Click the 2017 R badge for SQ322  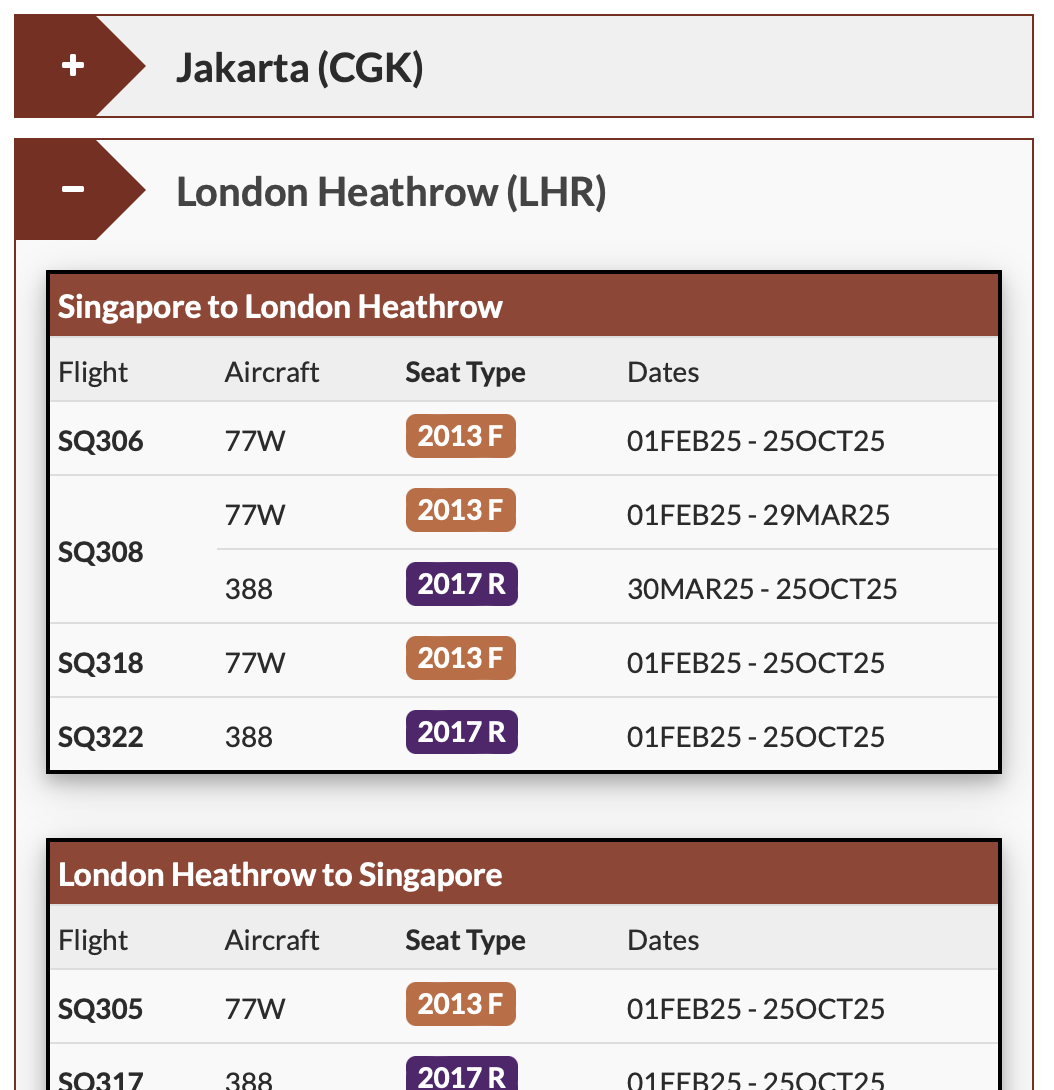point(461,733)
